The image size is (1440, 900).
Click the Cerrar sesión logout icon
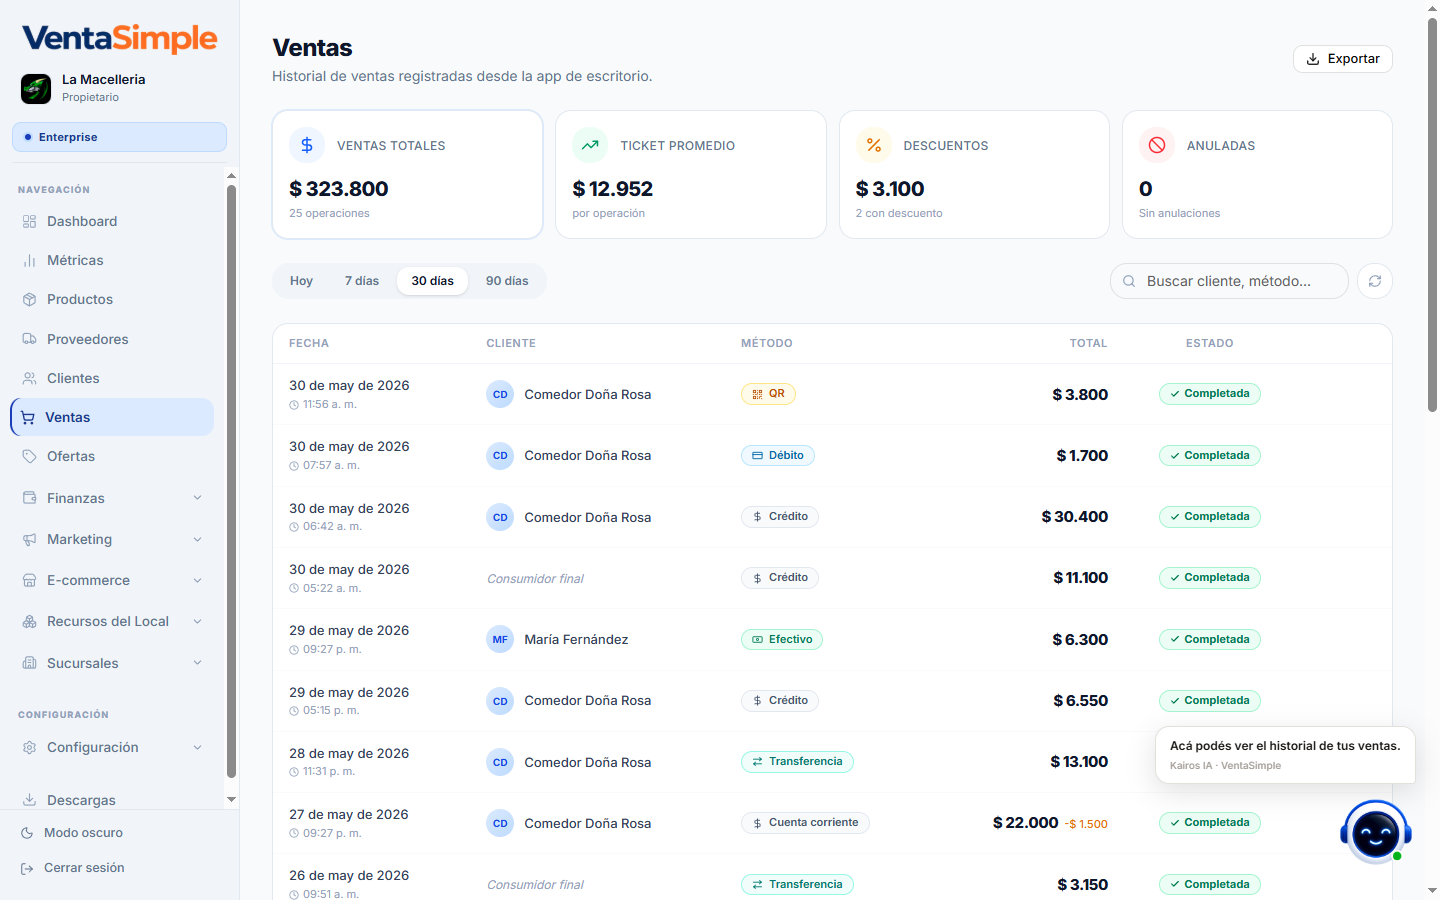pyautogui.click(x=27, y=868)
